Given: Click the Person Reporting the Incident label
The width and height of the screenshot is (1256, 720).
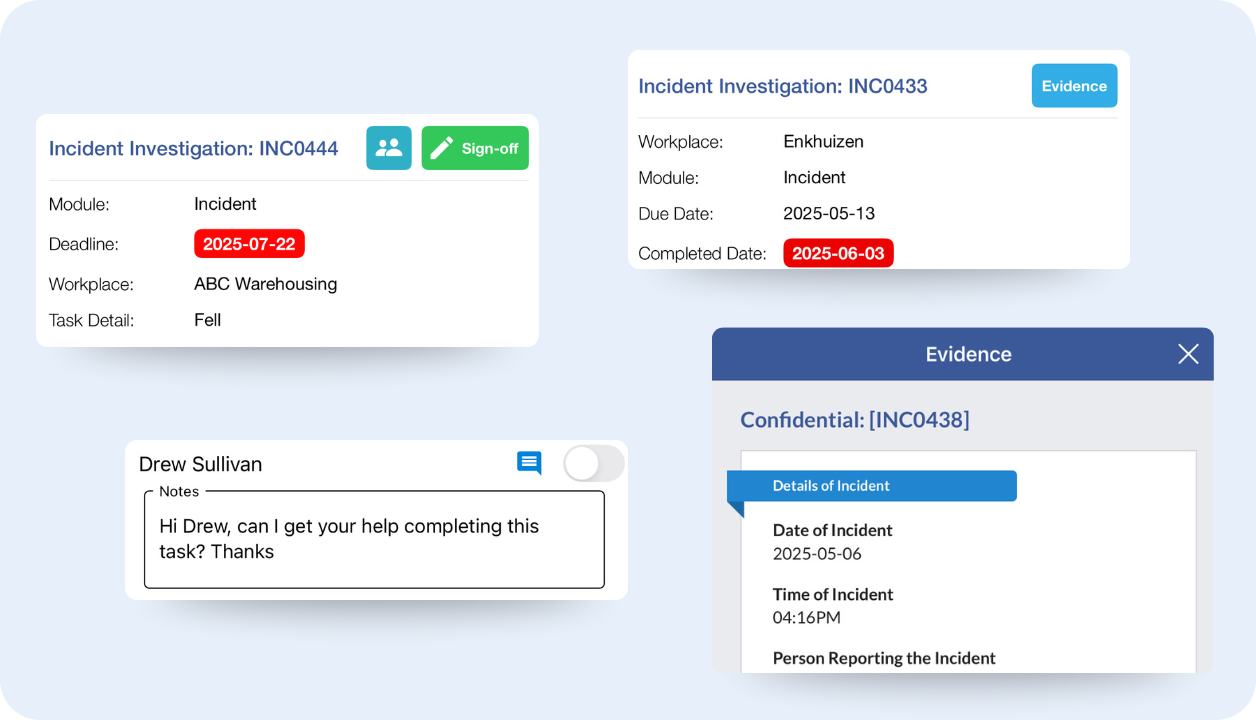Looking at the screenshot, I should (x=884, y=658).
